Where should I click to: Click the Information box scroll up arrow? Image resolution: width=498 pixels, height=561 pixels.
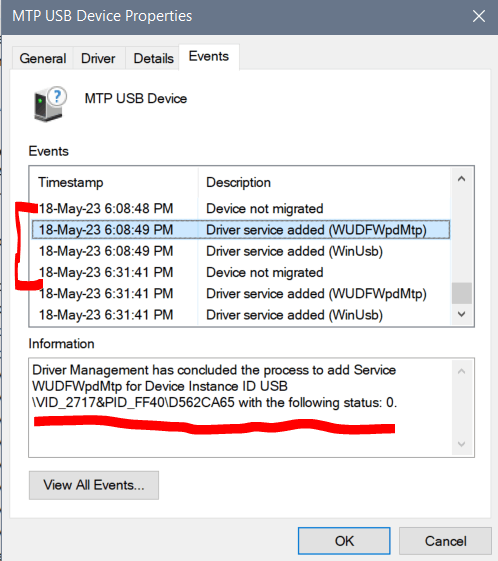click(462, 371)
